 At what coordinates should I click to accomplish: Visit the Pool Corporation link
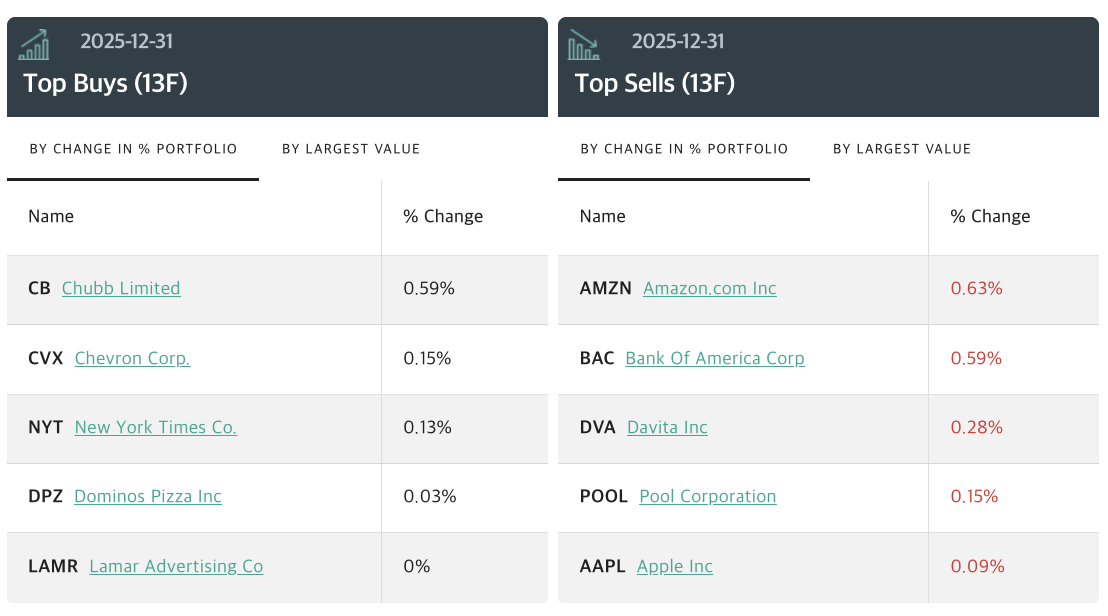[708, 496]
